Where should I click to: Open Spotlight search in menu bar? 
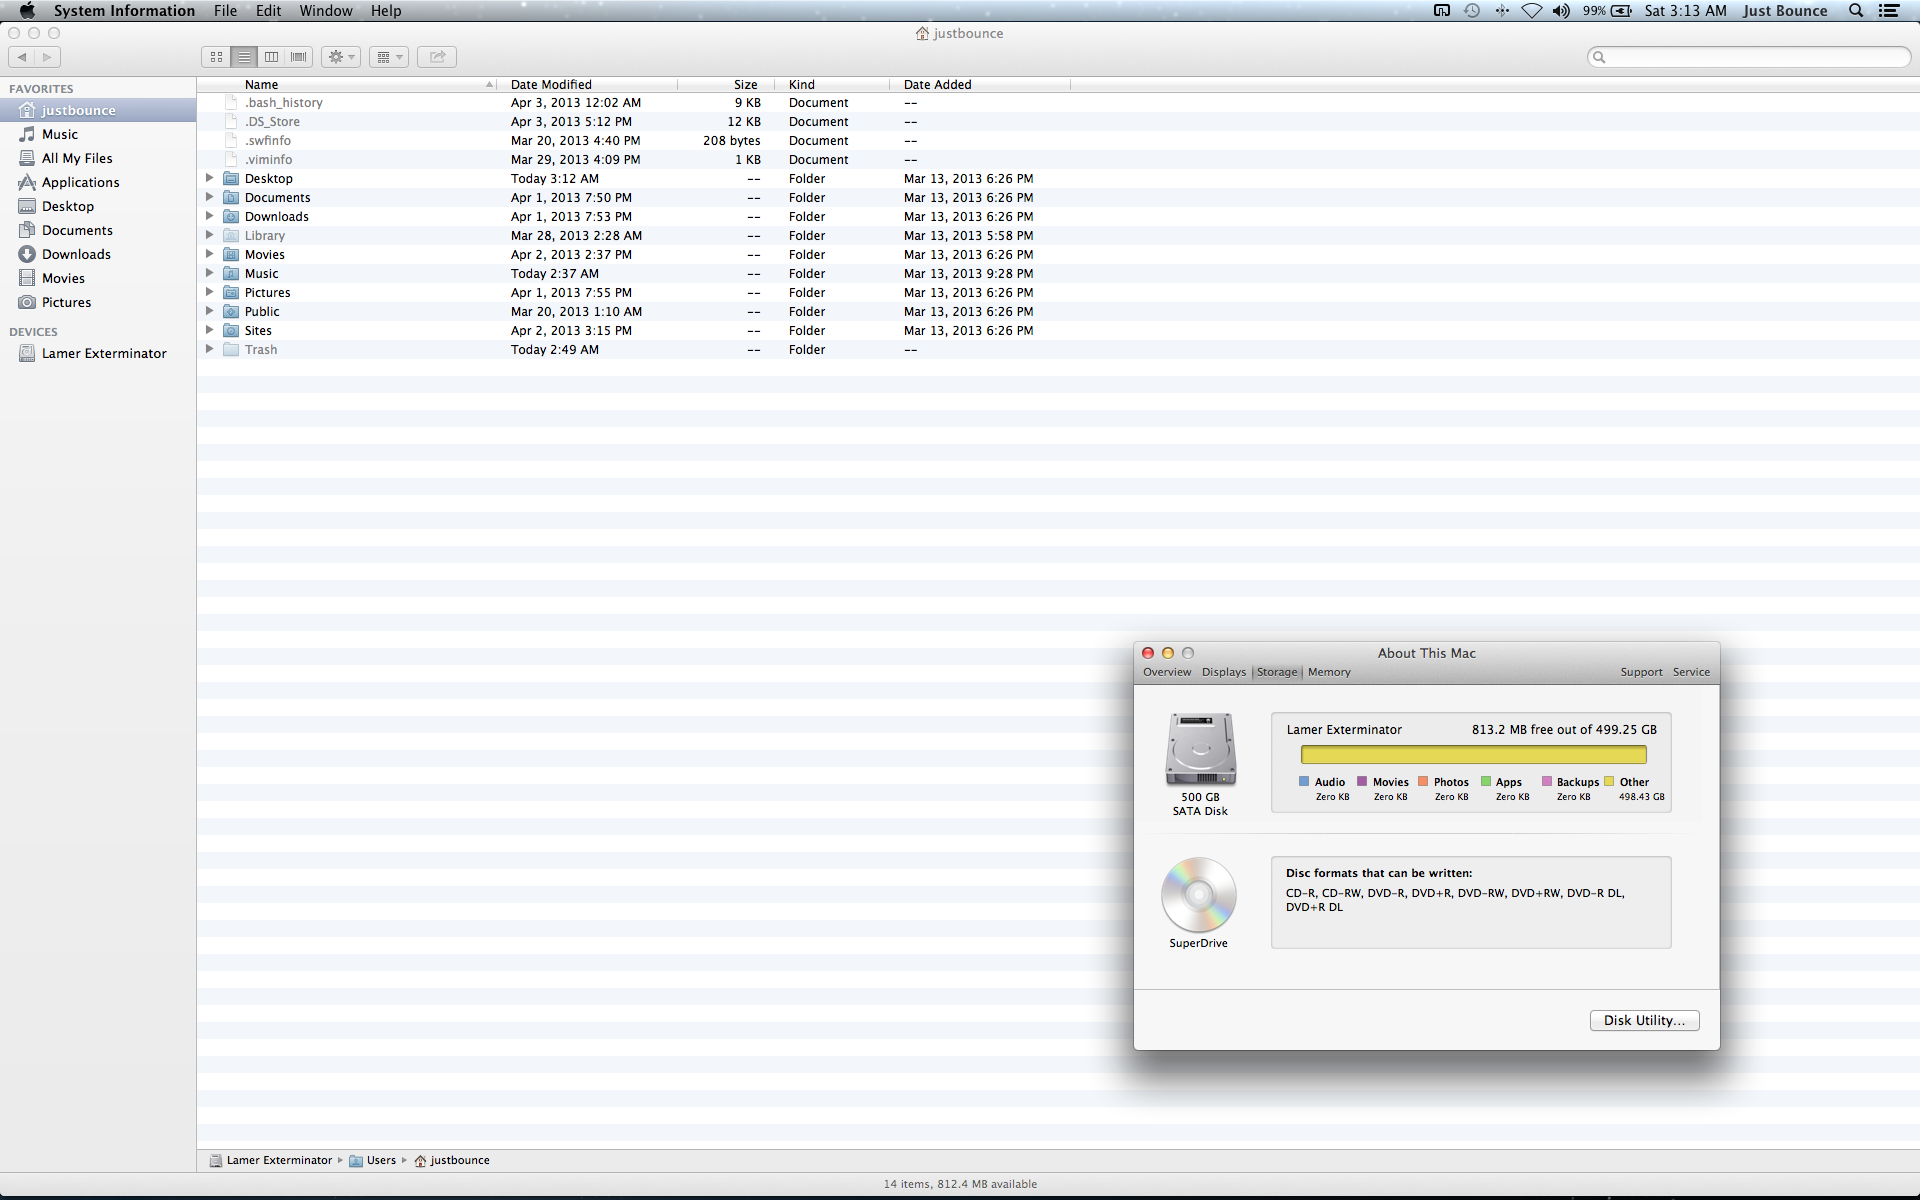(x=1856, y=11)
